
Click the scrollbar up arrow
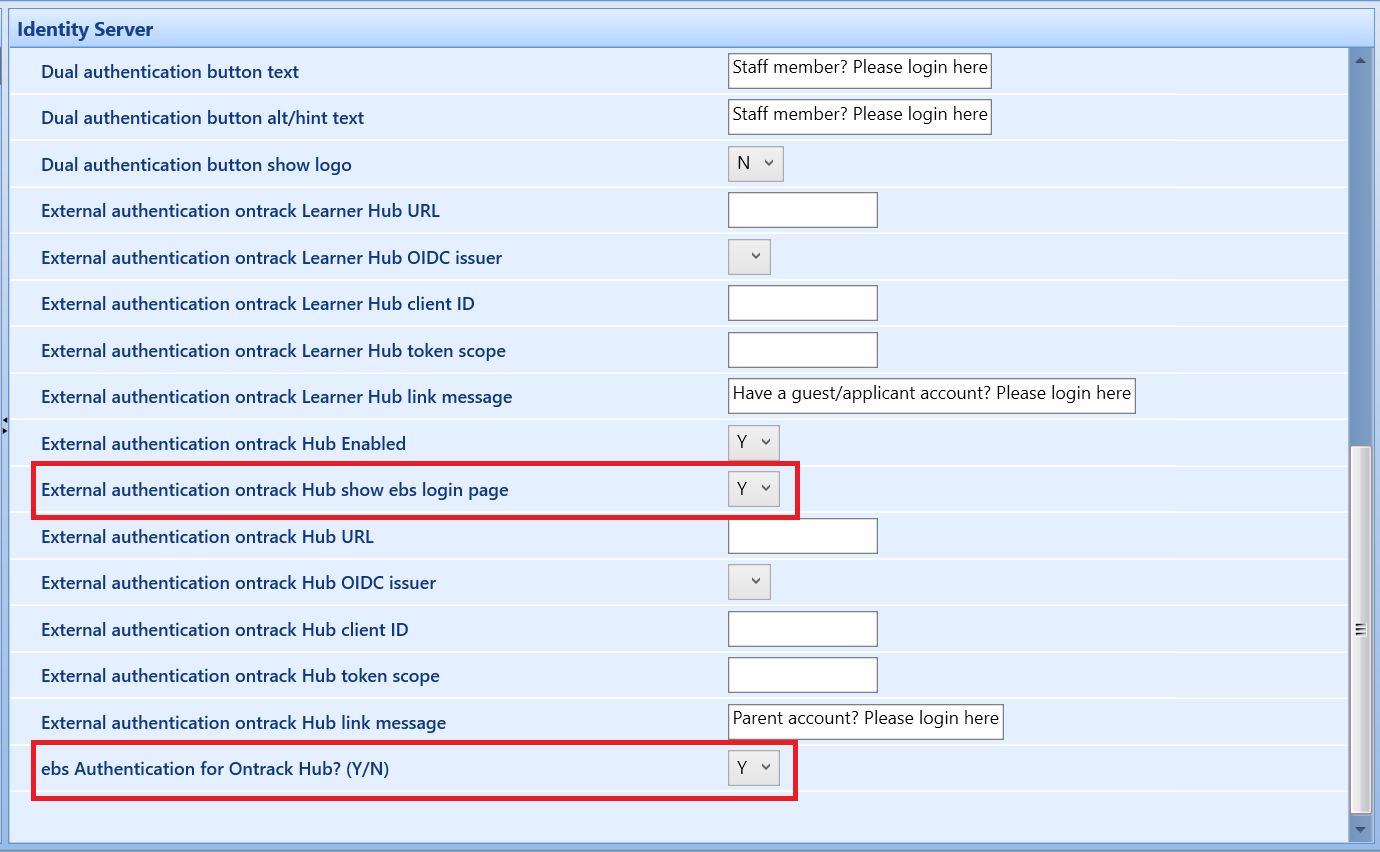click(x=1360, y=61)
